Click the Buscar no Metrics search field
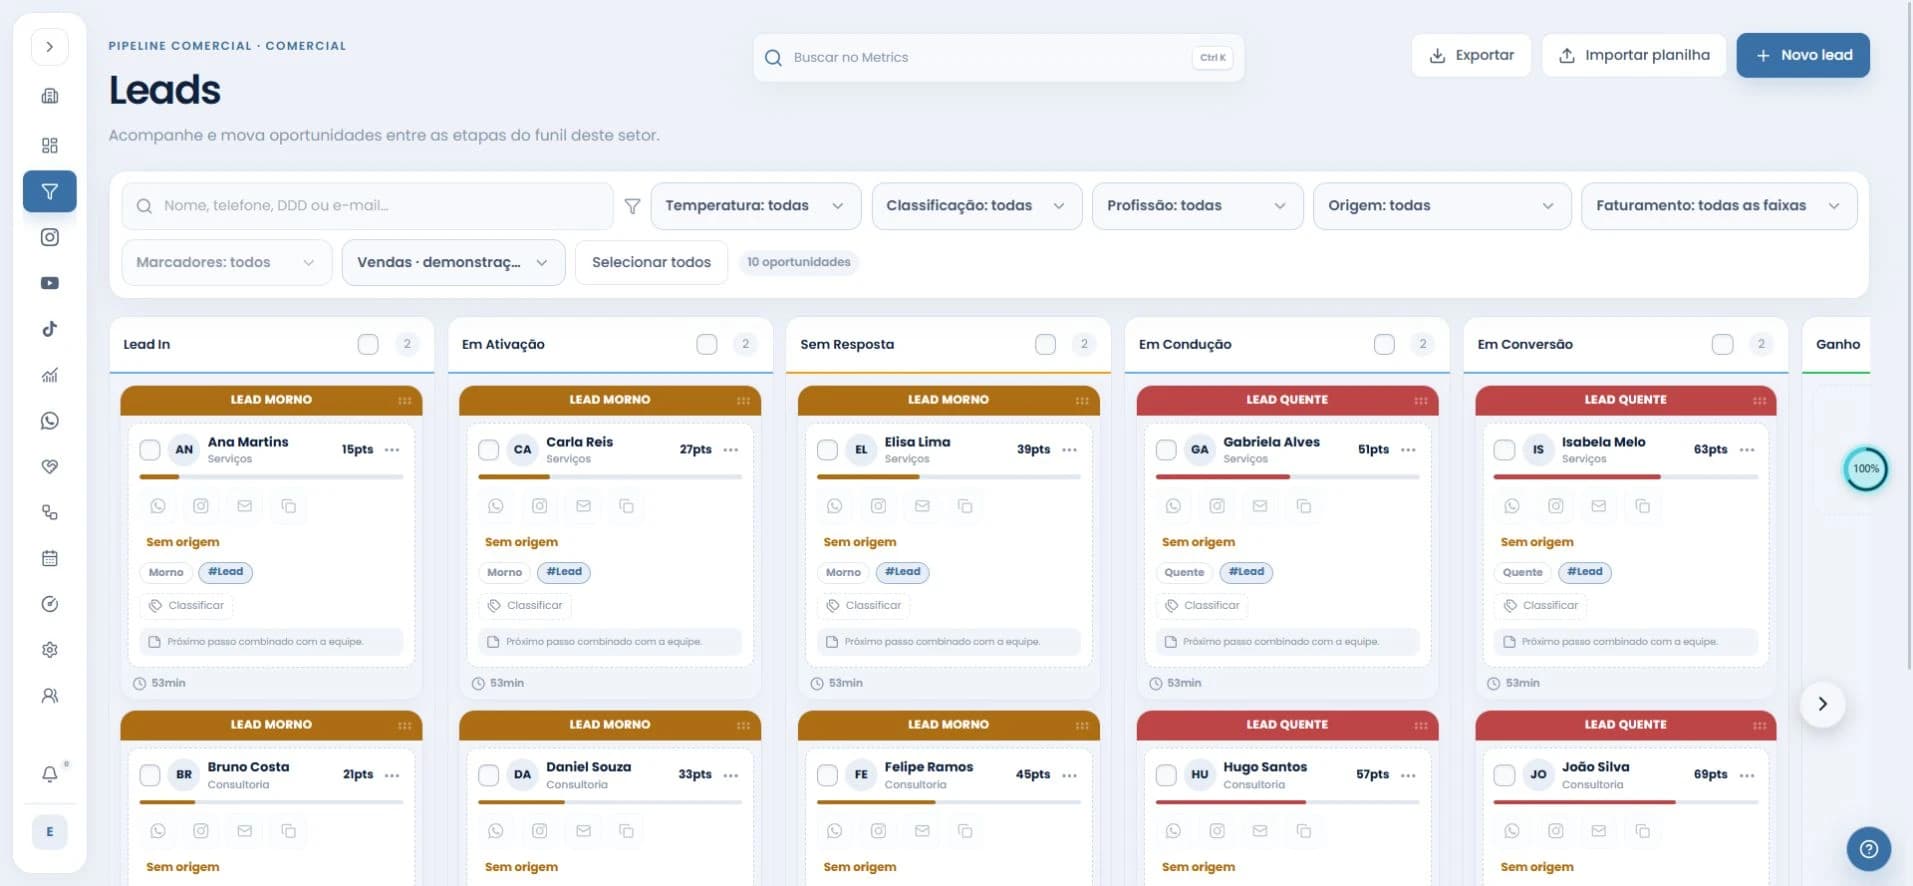The image size is (1913, 886). tap(998, 58)
